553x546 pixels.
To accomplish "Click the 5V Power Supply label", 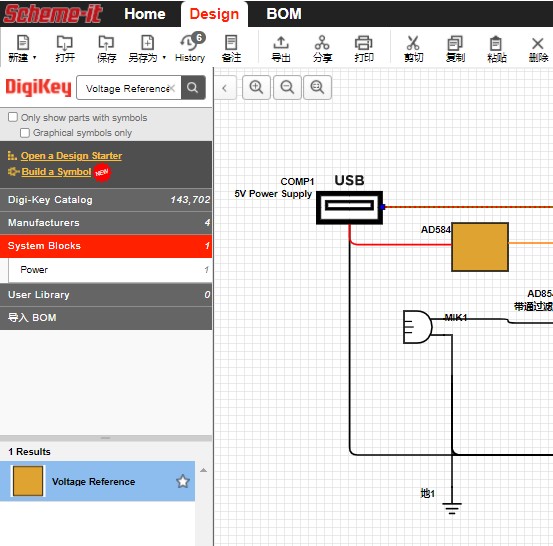I will (273, 194).
